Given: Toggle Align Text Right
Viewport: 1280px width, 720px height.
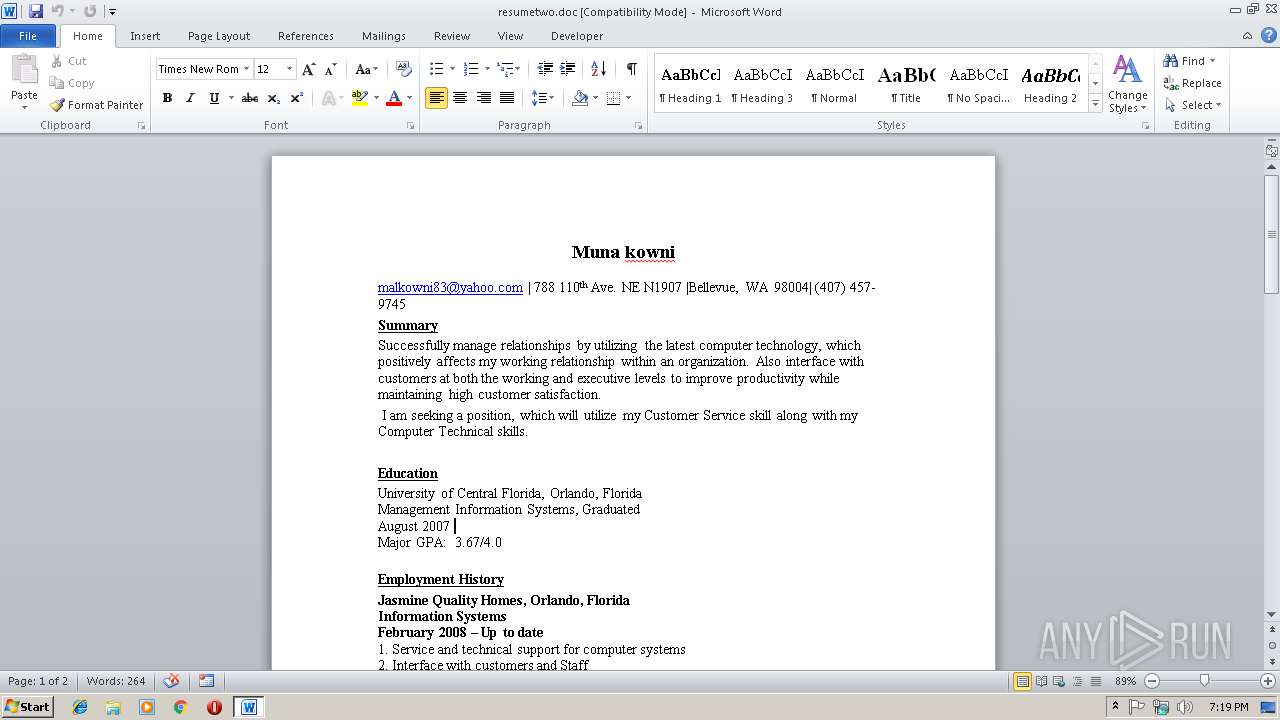Looking at the screenshot, I should (484, 98).
